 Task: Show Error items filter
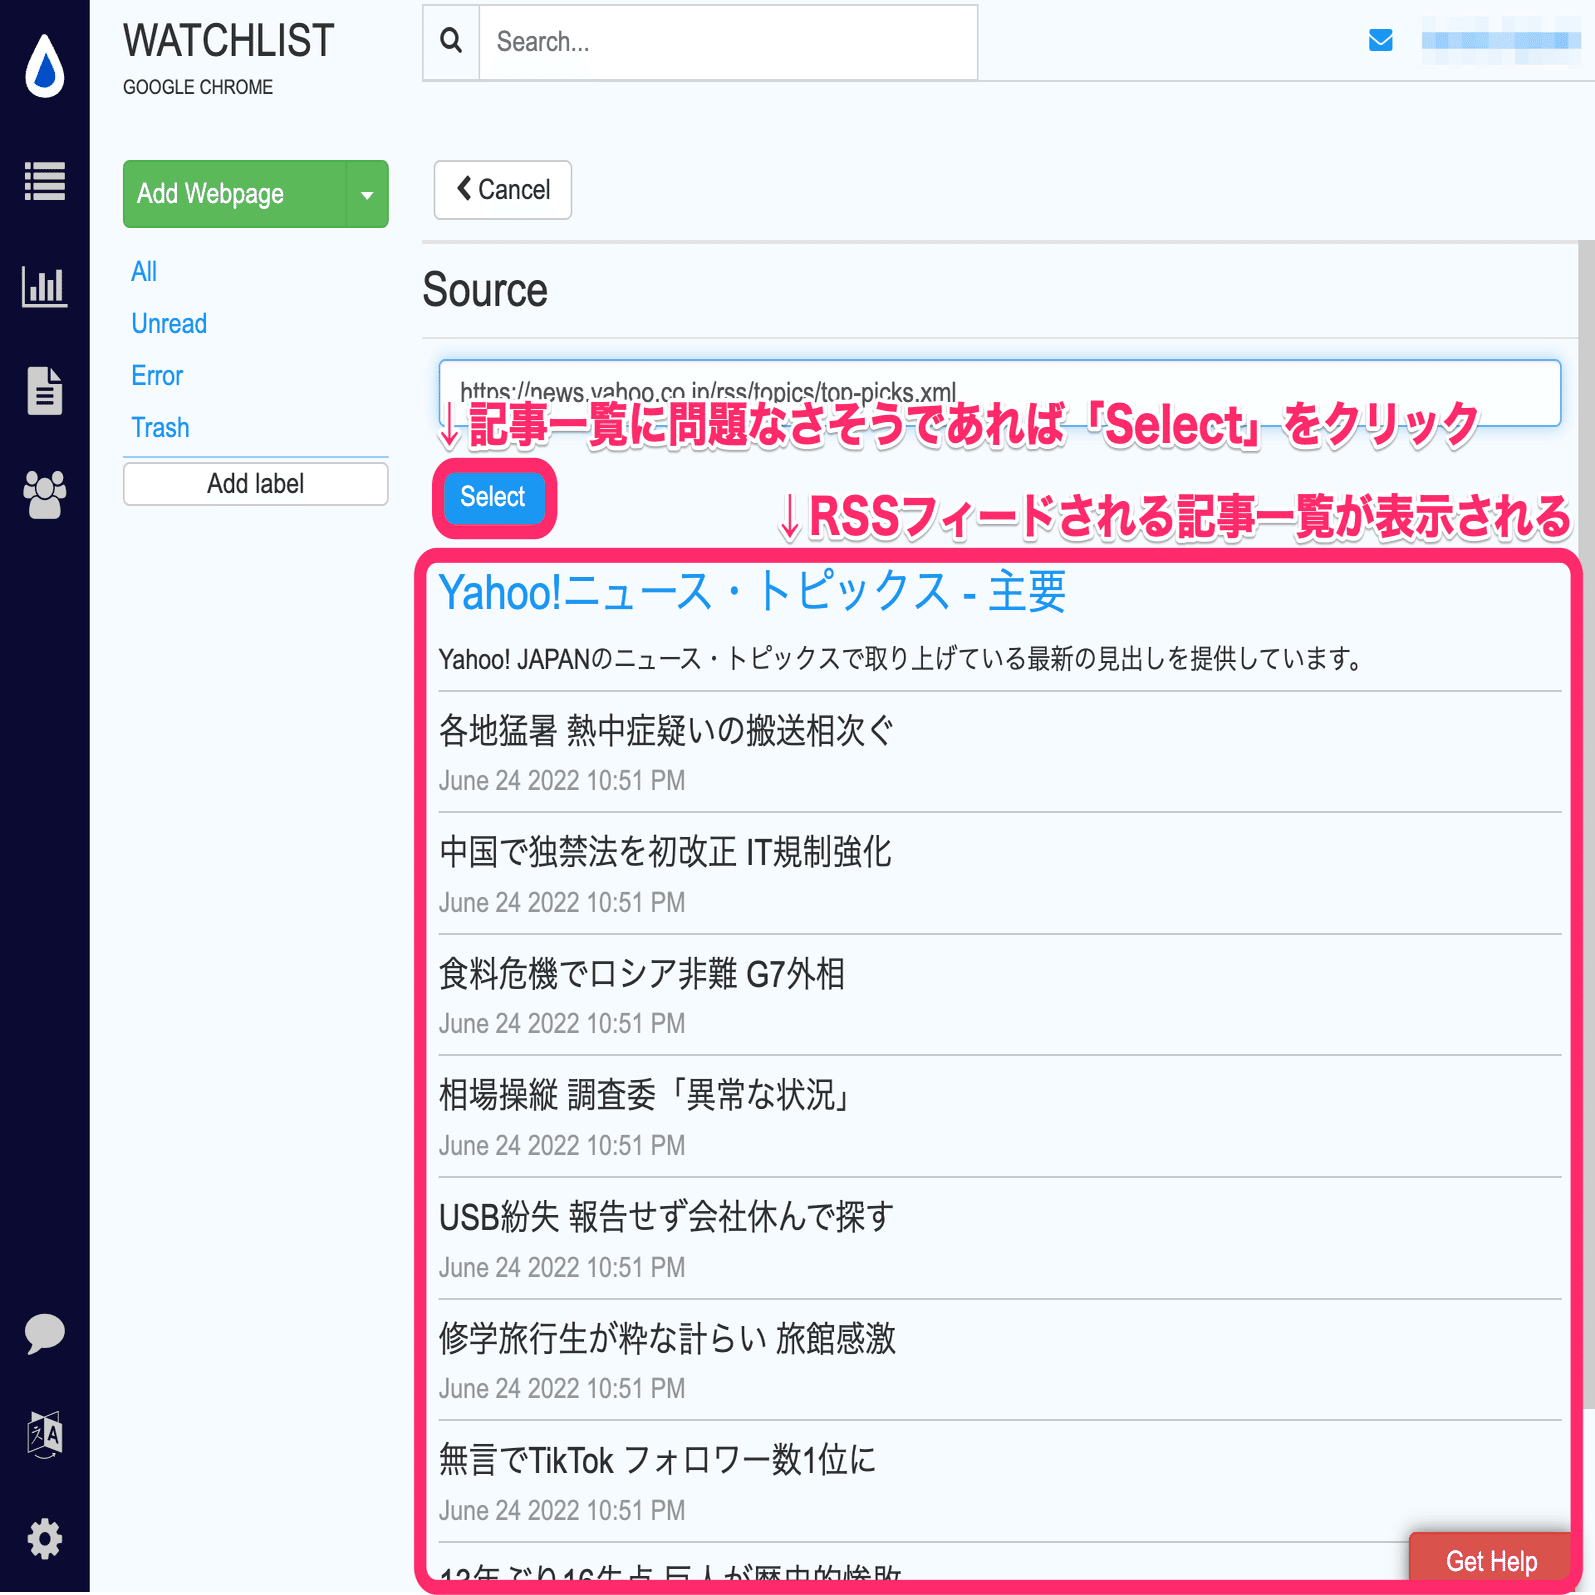pos(157,376)
